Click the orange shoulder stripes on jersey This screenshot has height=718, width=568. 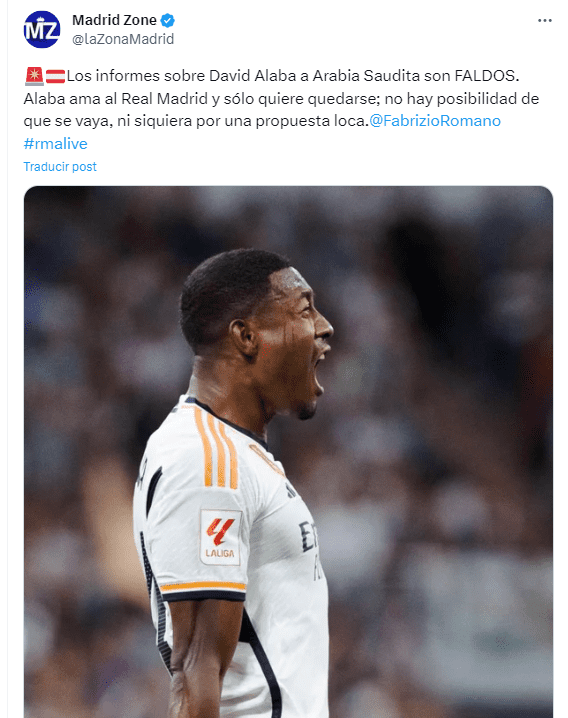tap(216, 448)
